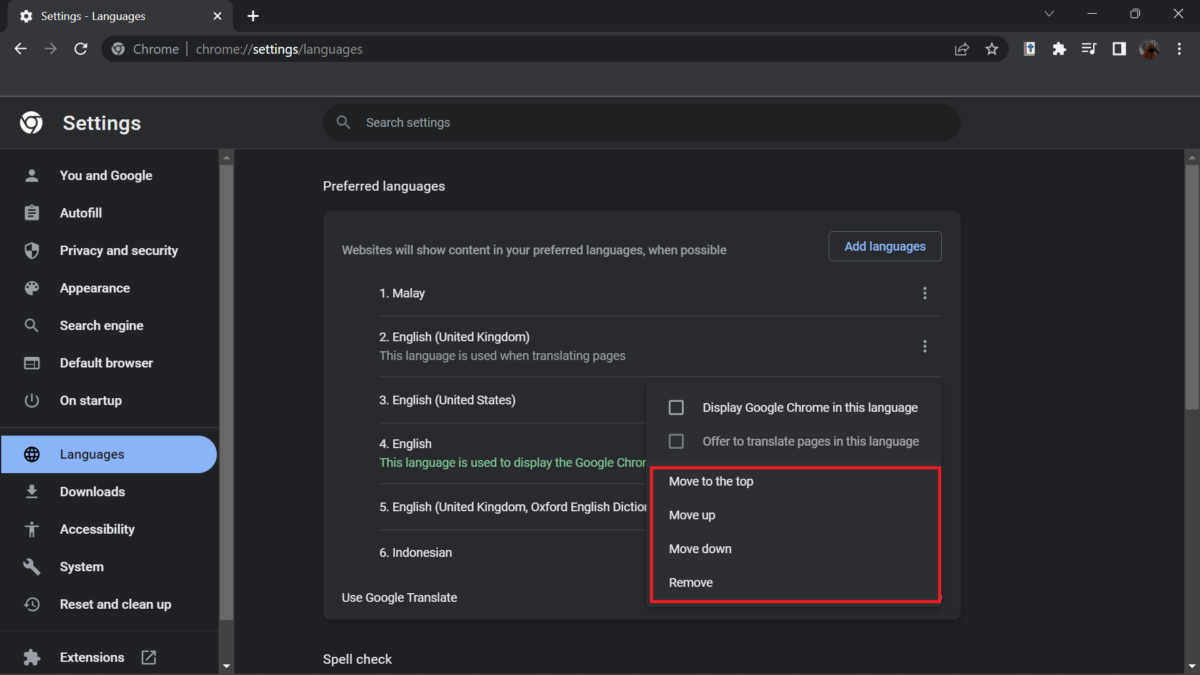Open a new tab with the plus icon
The width and height of the screenshot is (1200, 675).
click(253, 16)
